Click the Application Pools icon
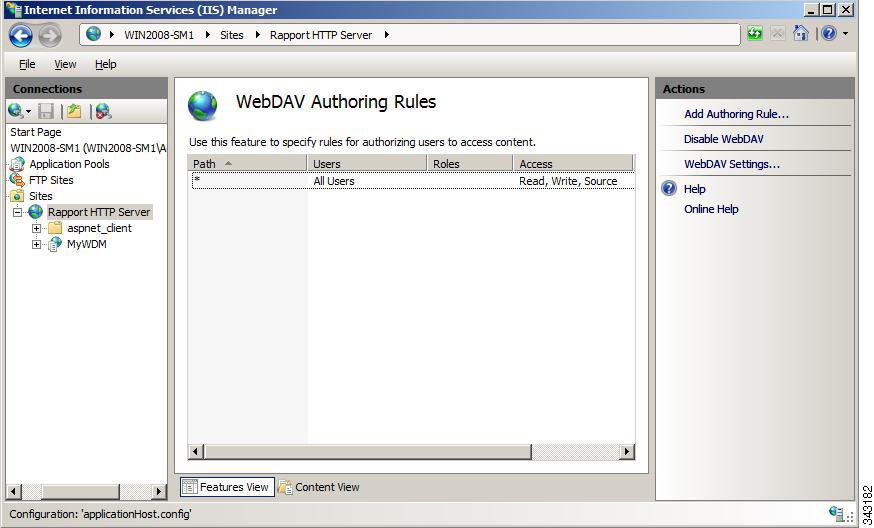The height and width of the screenshot is (528, 874). point(17,164)
